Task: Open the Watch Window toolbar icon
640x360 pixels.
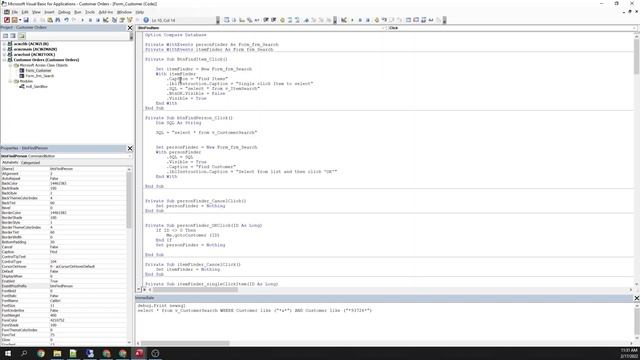Action: [423, 20]
